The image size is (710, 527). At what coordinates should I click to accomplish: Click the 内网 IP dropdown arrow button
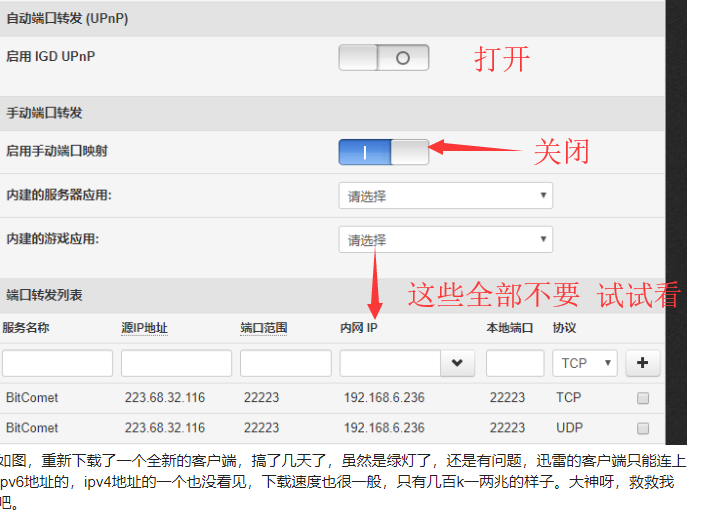(x=457, y=363)
